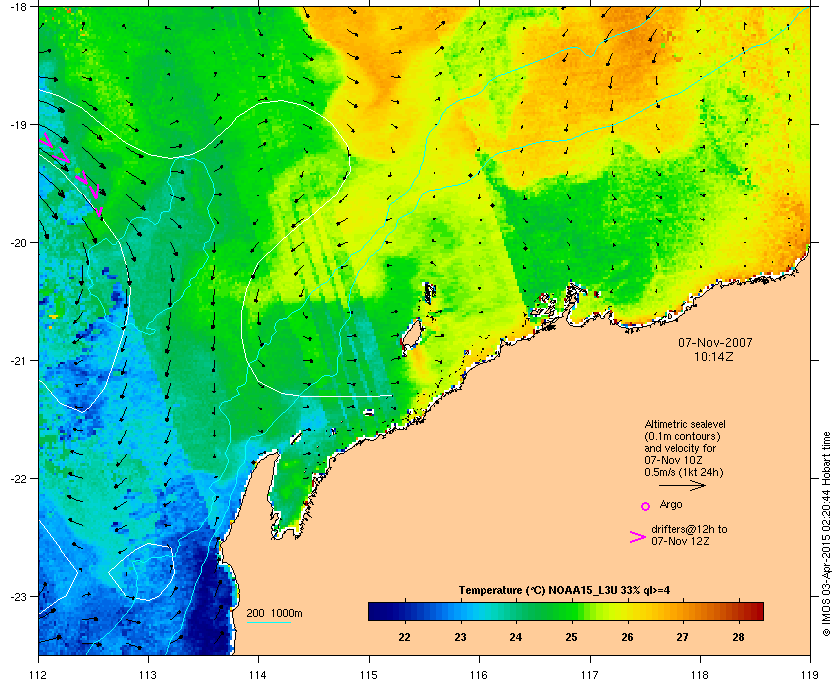Screen dimensions: 840x680
Task: Click latitude axis label -22
Action: pyautogui.click(x=18, y=479)
